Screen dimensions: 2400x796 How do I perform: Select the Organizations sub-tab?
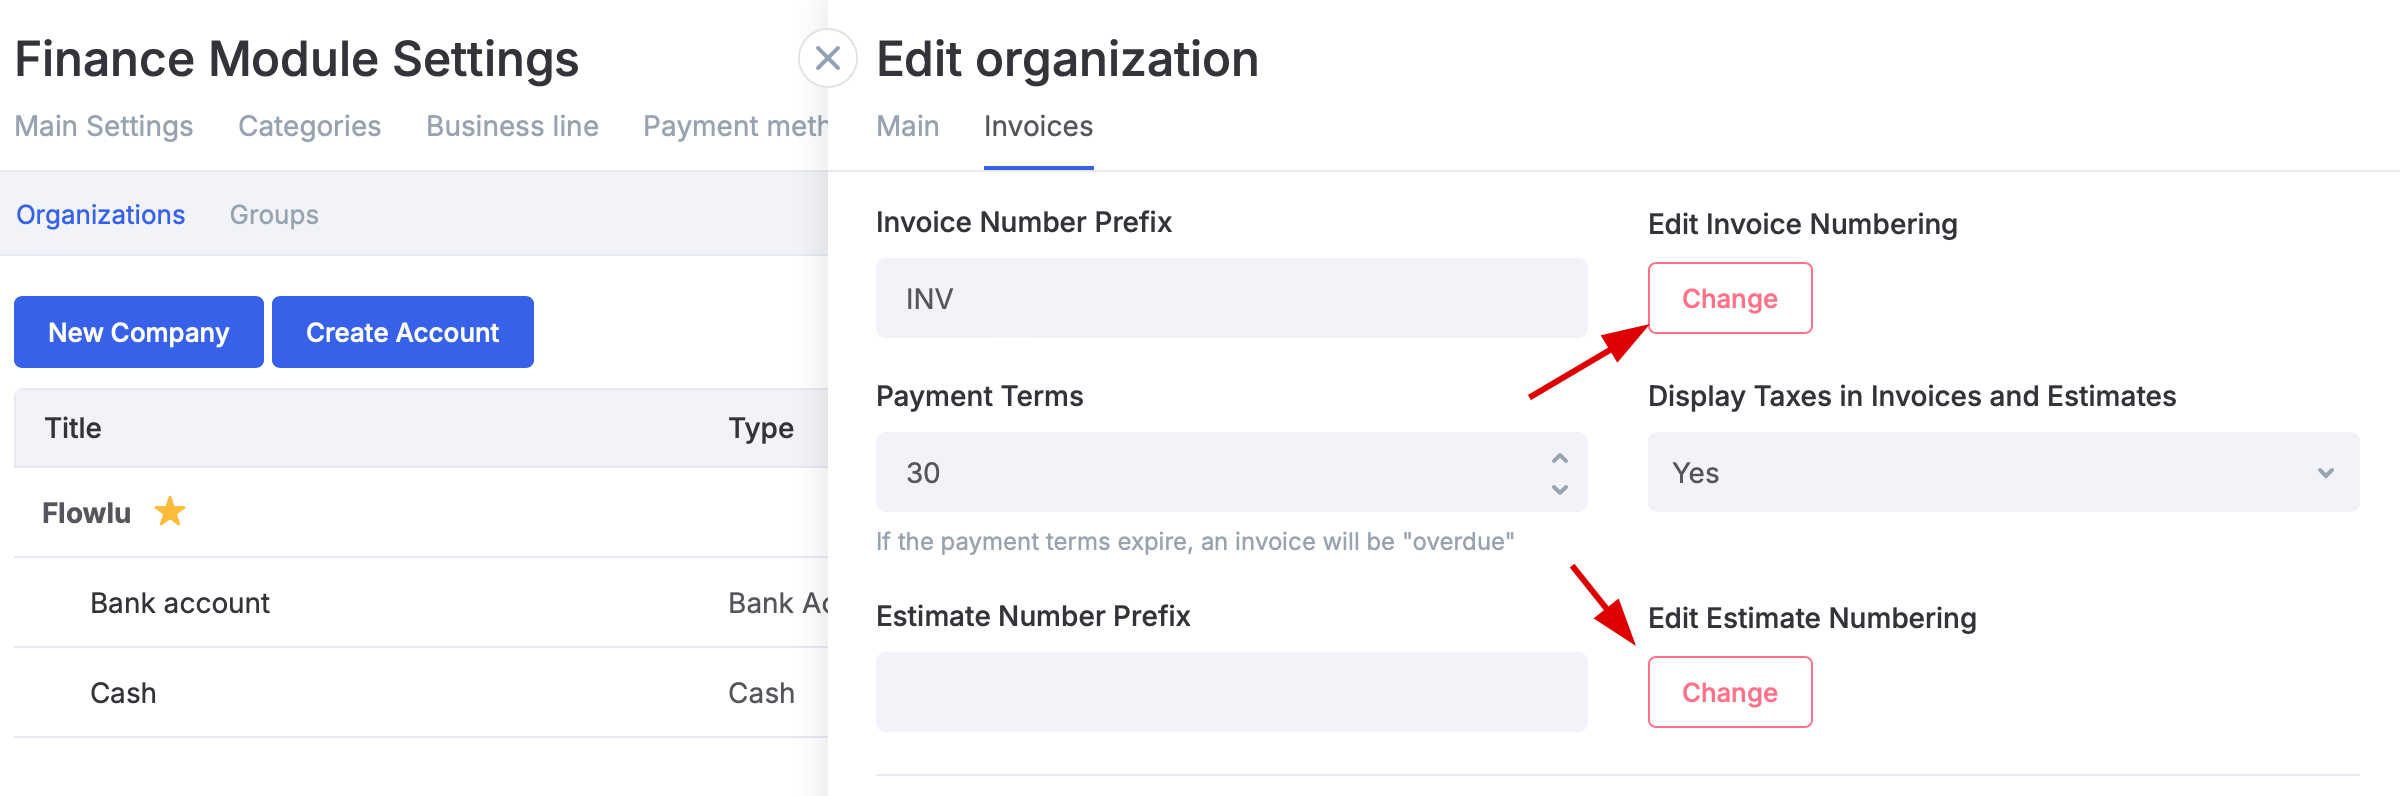(101, 215)
